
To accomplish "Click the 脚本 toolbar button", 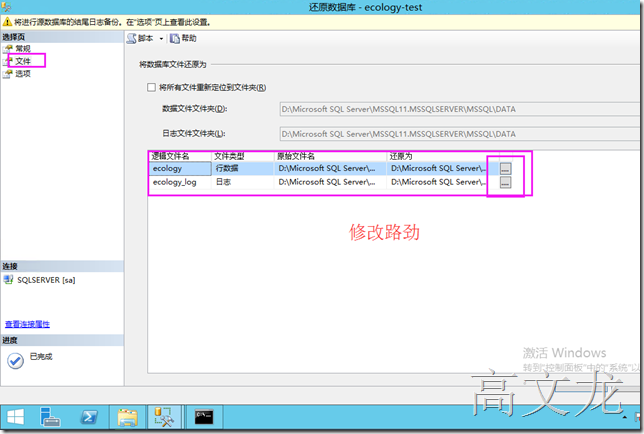I will pyautogui.click(x=140, y=38).
